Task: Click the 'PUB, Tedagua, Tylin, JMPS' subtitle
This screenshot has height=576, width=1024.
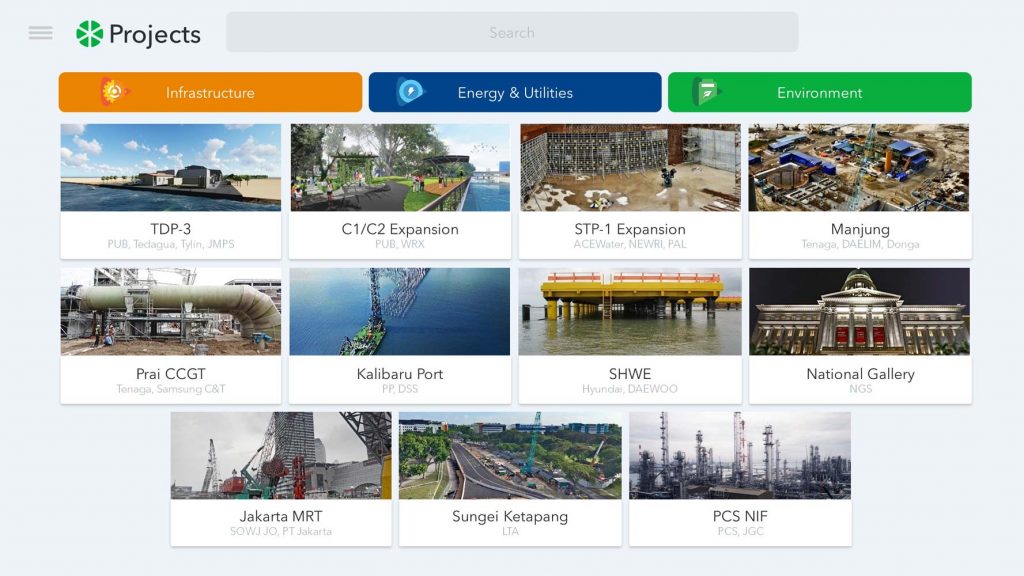Action: (170, 244)
